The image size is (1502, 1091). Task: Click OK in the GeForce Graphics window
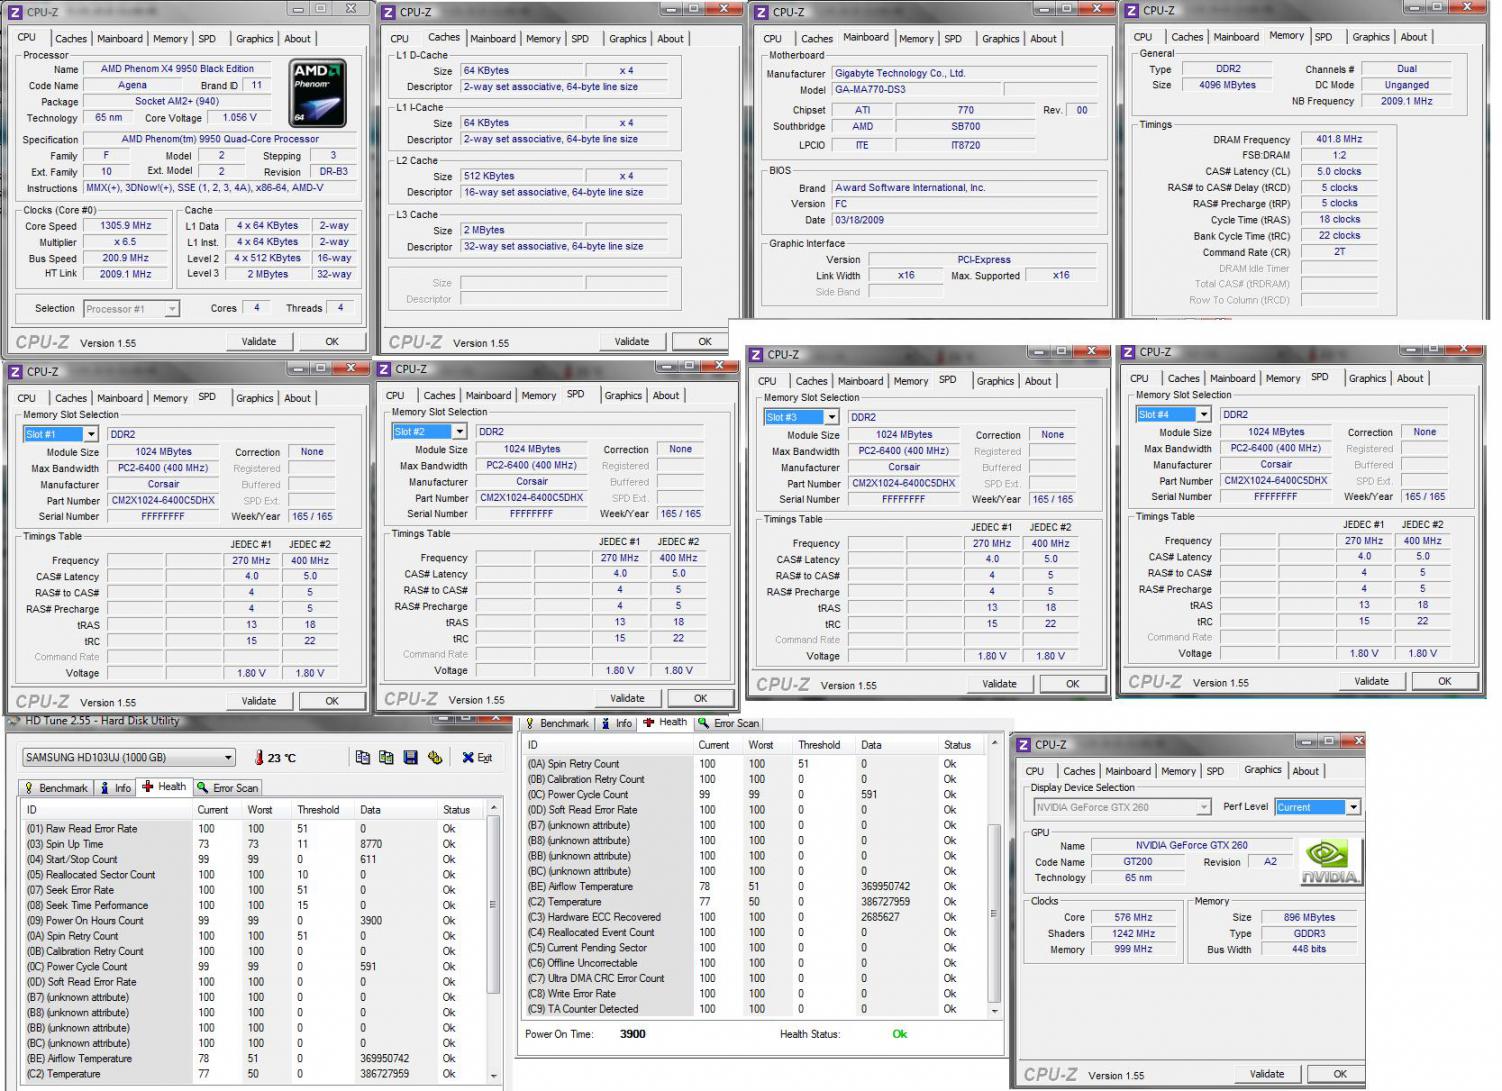point(1340,1074)
